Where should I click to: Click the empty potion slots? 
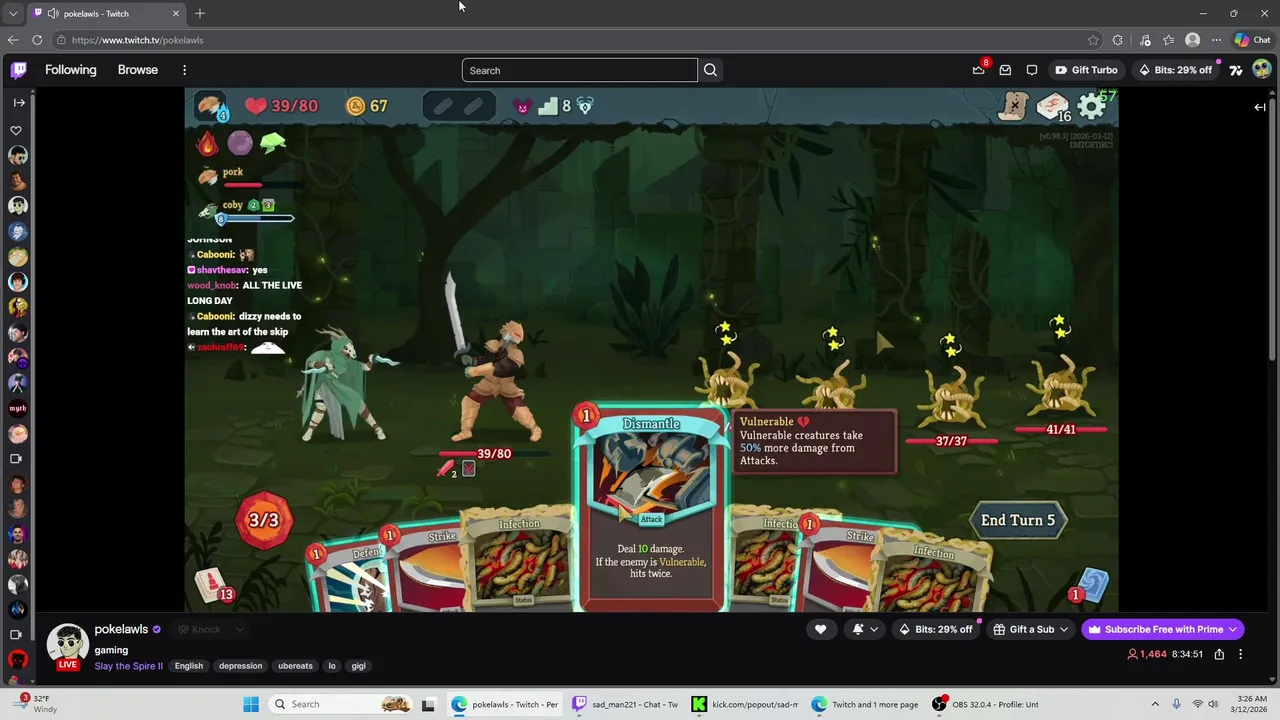point(458,106)
